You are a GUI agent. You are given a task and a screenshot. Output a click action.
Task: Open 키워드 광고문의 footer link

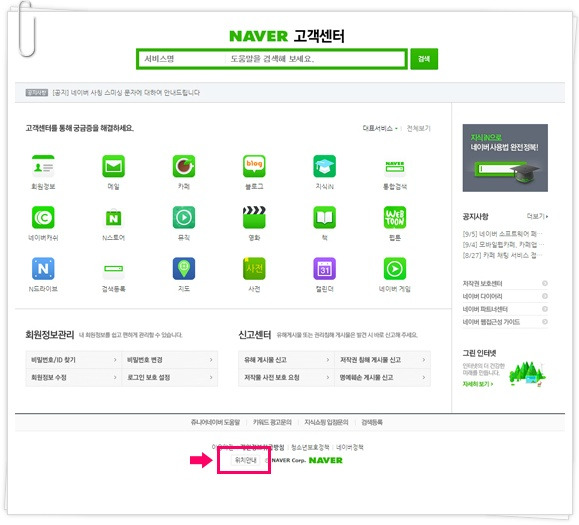point(272,422)
